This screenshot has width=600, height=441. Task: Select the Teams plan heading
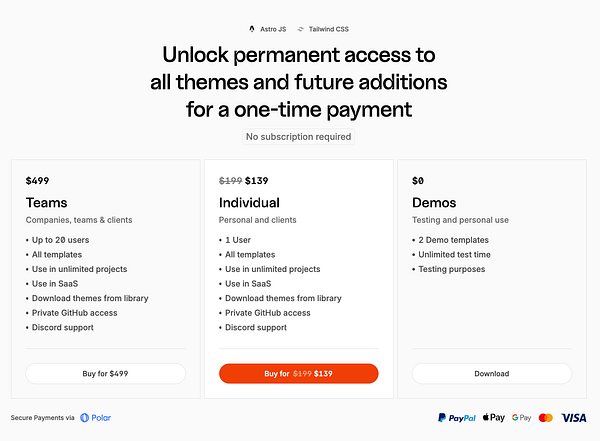pos(45,202)
